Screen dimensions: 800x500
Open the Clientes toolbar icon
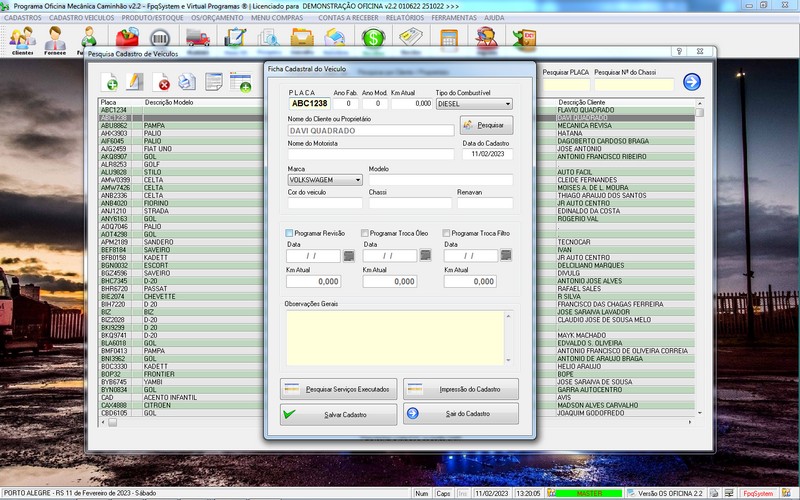click(22, 40)
